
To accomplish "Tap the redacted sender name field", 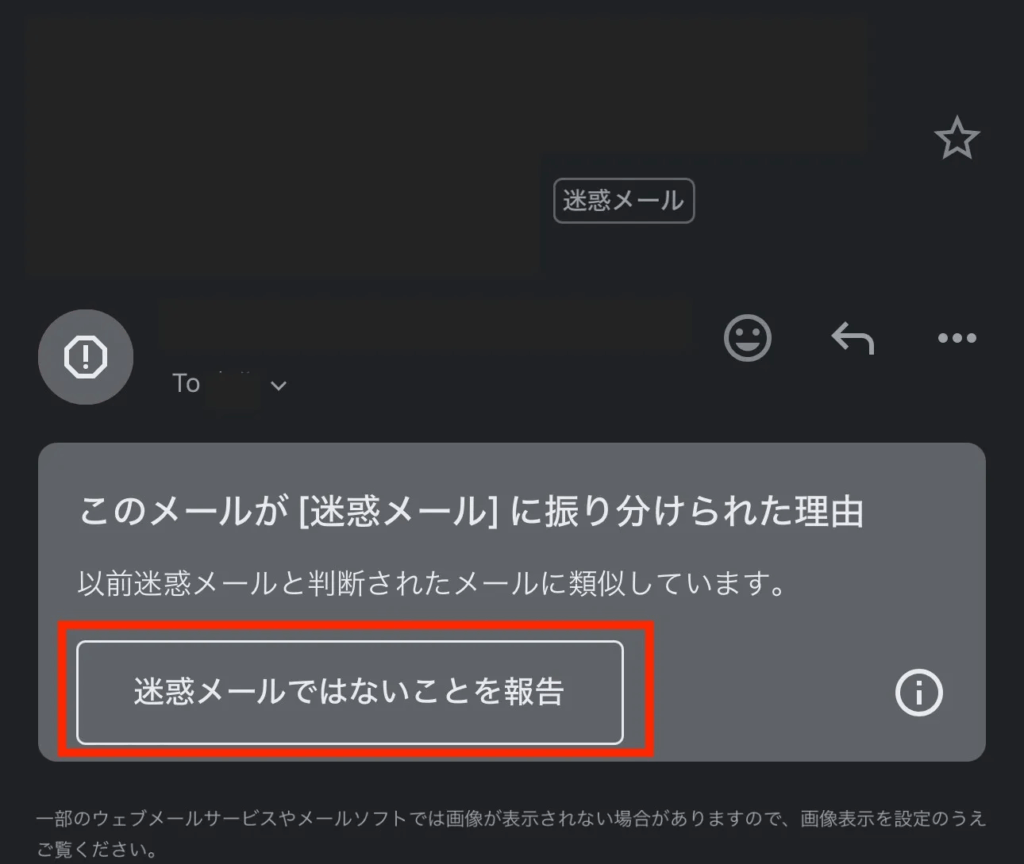I will 426,327.
